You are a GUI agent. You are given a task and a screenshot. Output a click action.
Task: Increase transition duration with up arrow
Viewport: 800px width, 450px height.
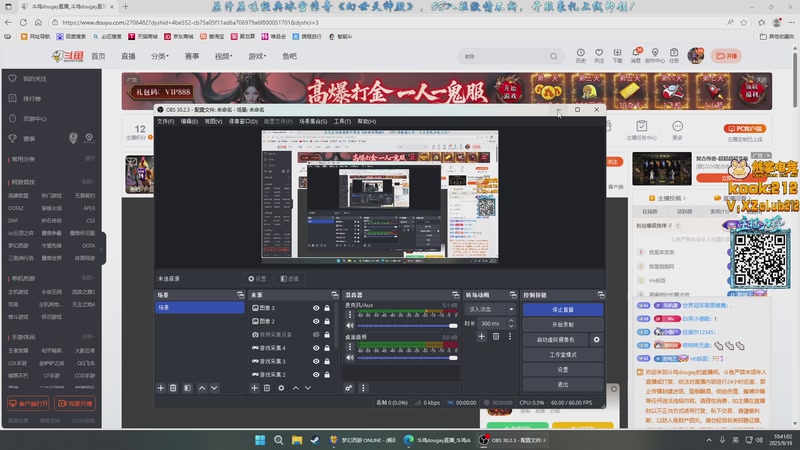pyautogui.click(x=511, y=320)
